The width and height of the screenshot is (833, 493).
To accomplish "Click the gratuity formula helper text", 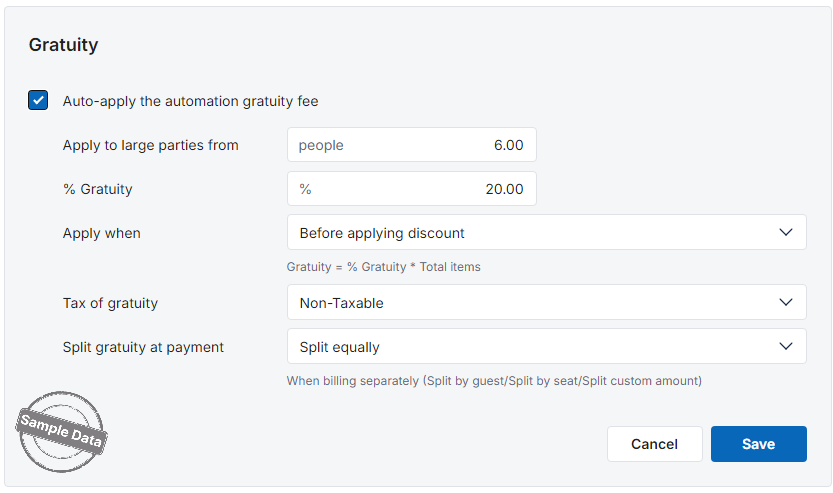I will click(383, 267).
